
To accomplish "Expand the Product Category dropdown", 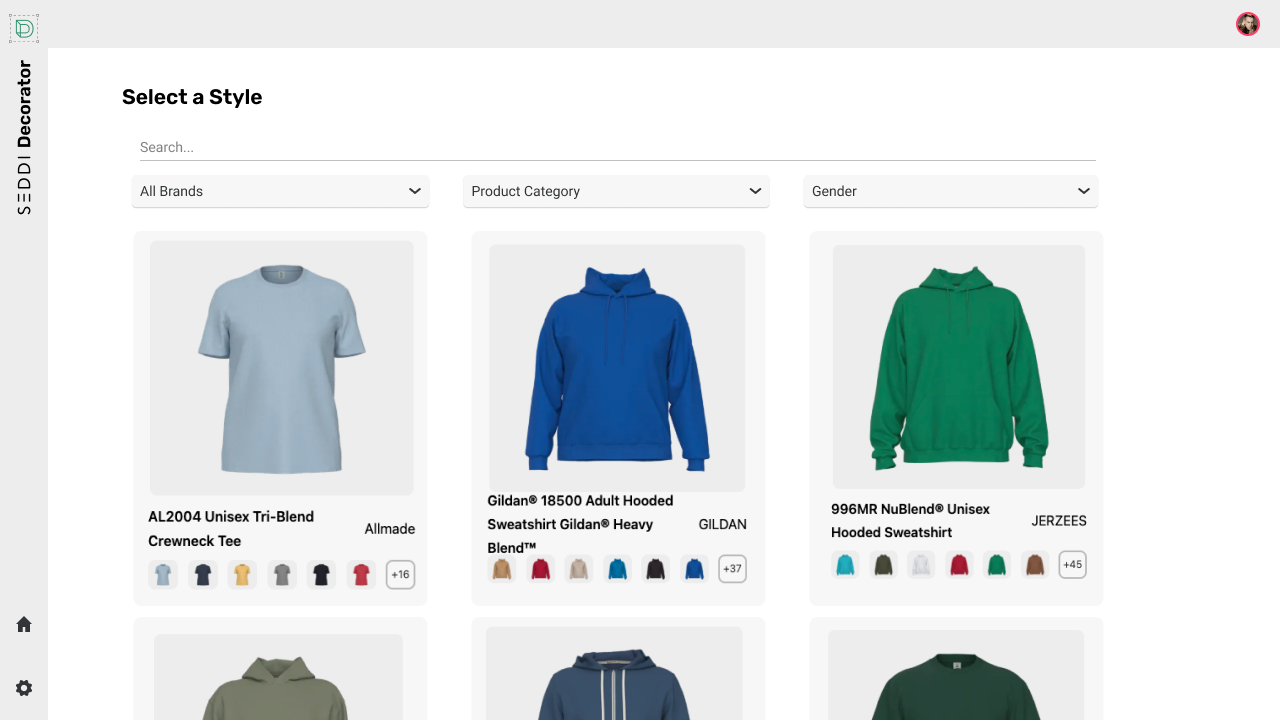I will pos(616,191).
